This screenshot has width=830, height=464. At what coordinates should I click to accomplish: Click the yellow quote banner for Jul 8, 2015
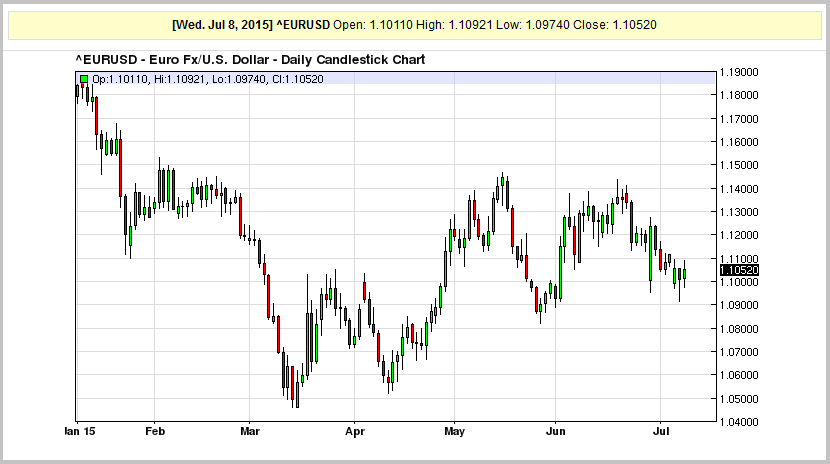point(414,25)
